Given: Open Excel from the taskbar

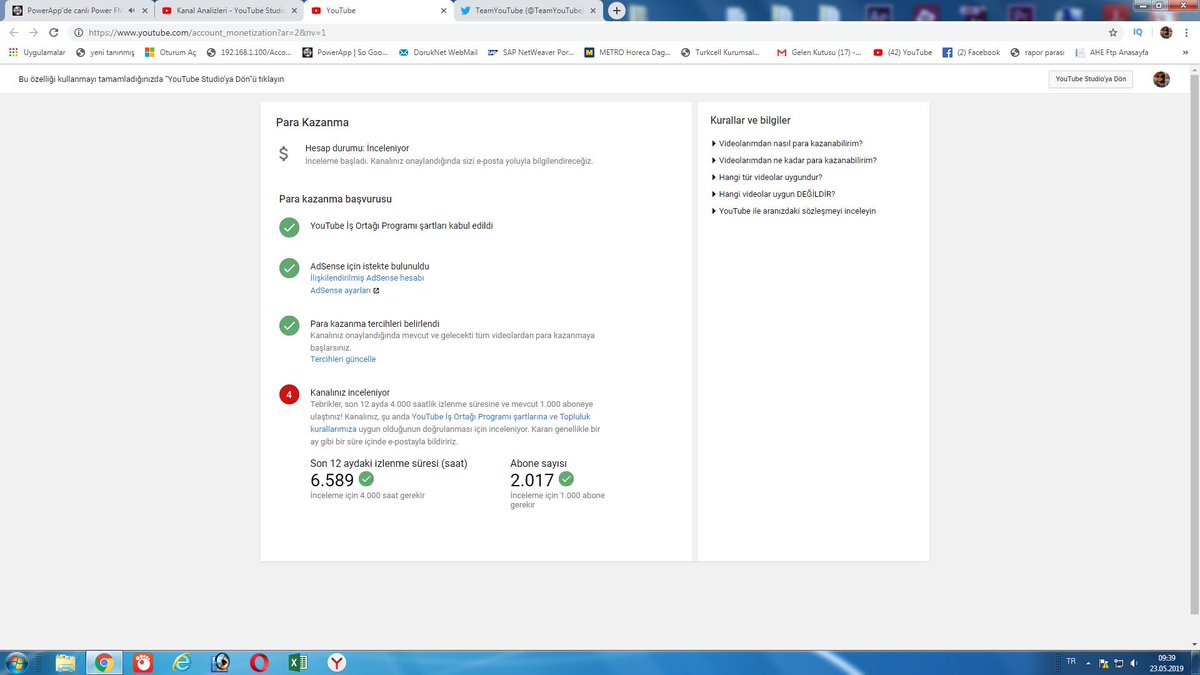Looking at the screenshot, I should [x=297, y=662].
